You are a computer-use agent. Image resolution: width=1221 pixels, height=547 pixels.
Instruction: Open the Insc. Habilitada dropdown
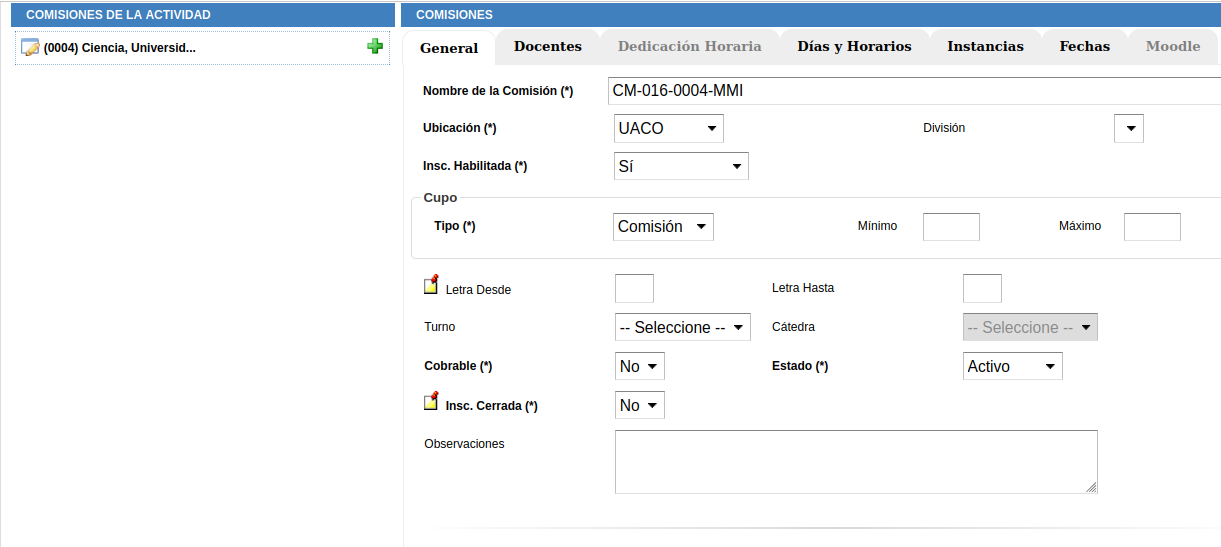point(681,166)
